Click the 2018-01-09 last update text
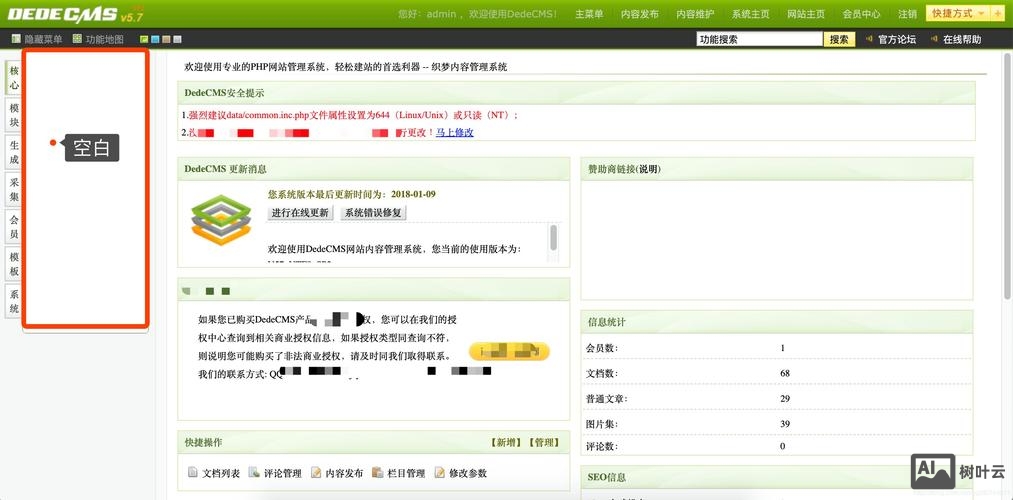The image size is (1013, 500). [412, 194]
